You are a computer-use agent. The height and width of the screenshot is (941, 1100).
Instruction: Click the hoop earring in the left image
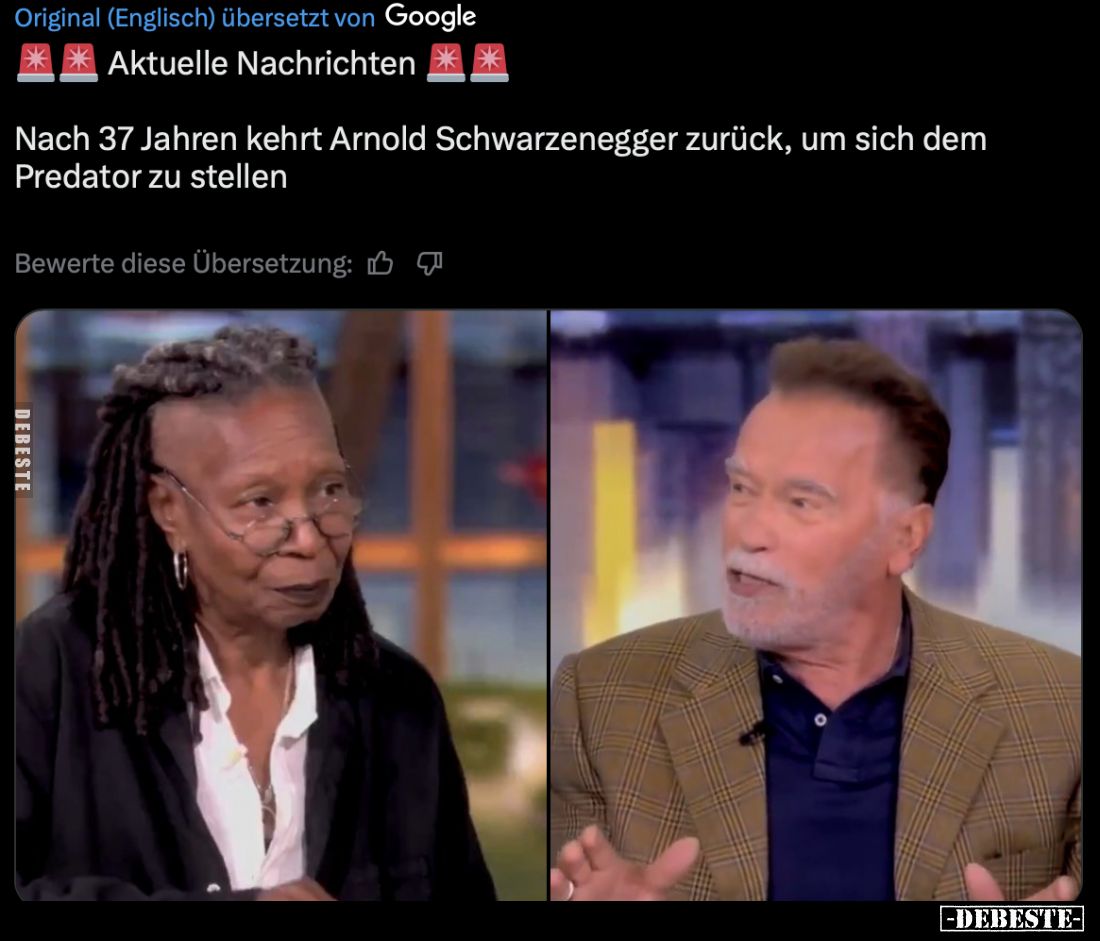click(181, 569)
